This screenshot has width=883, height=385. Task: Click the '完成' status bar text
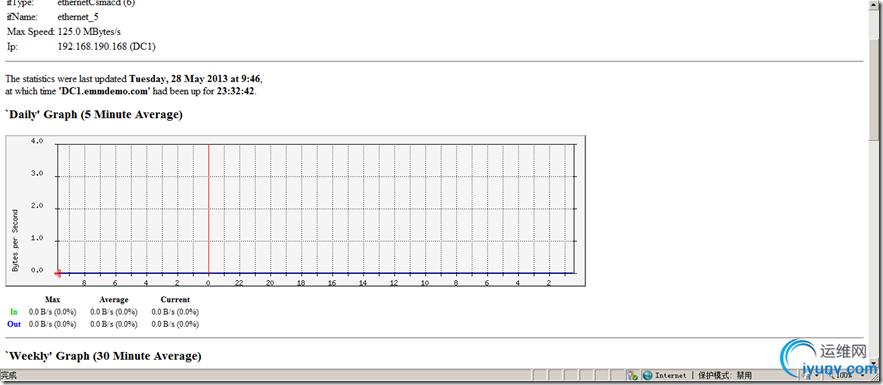[8, 375]
